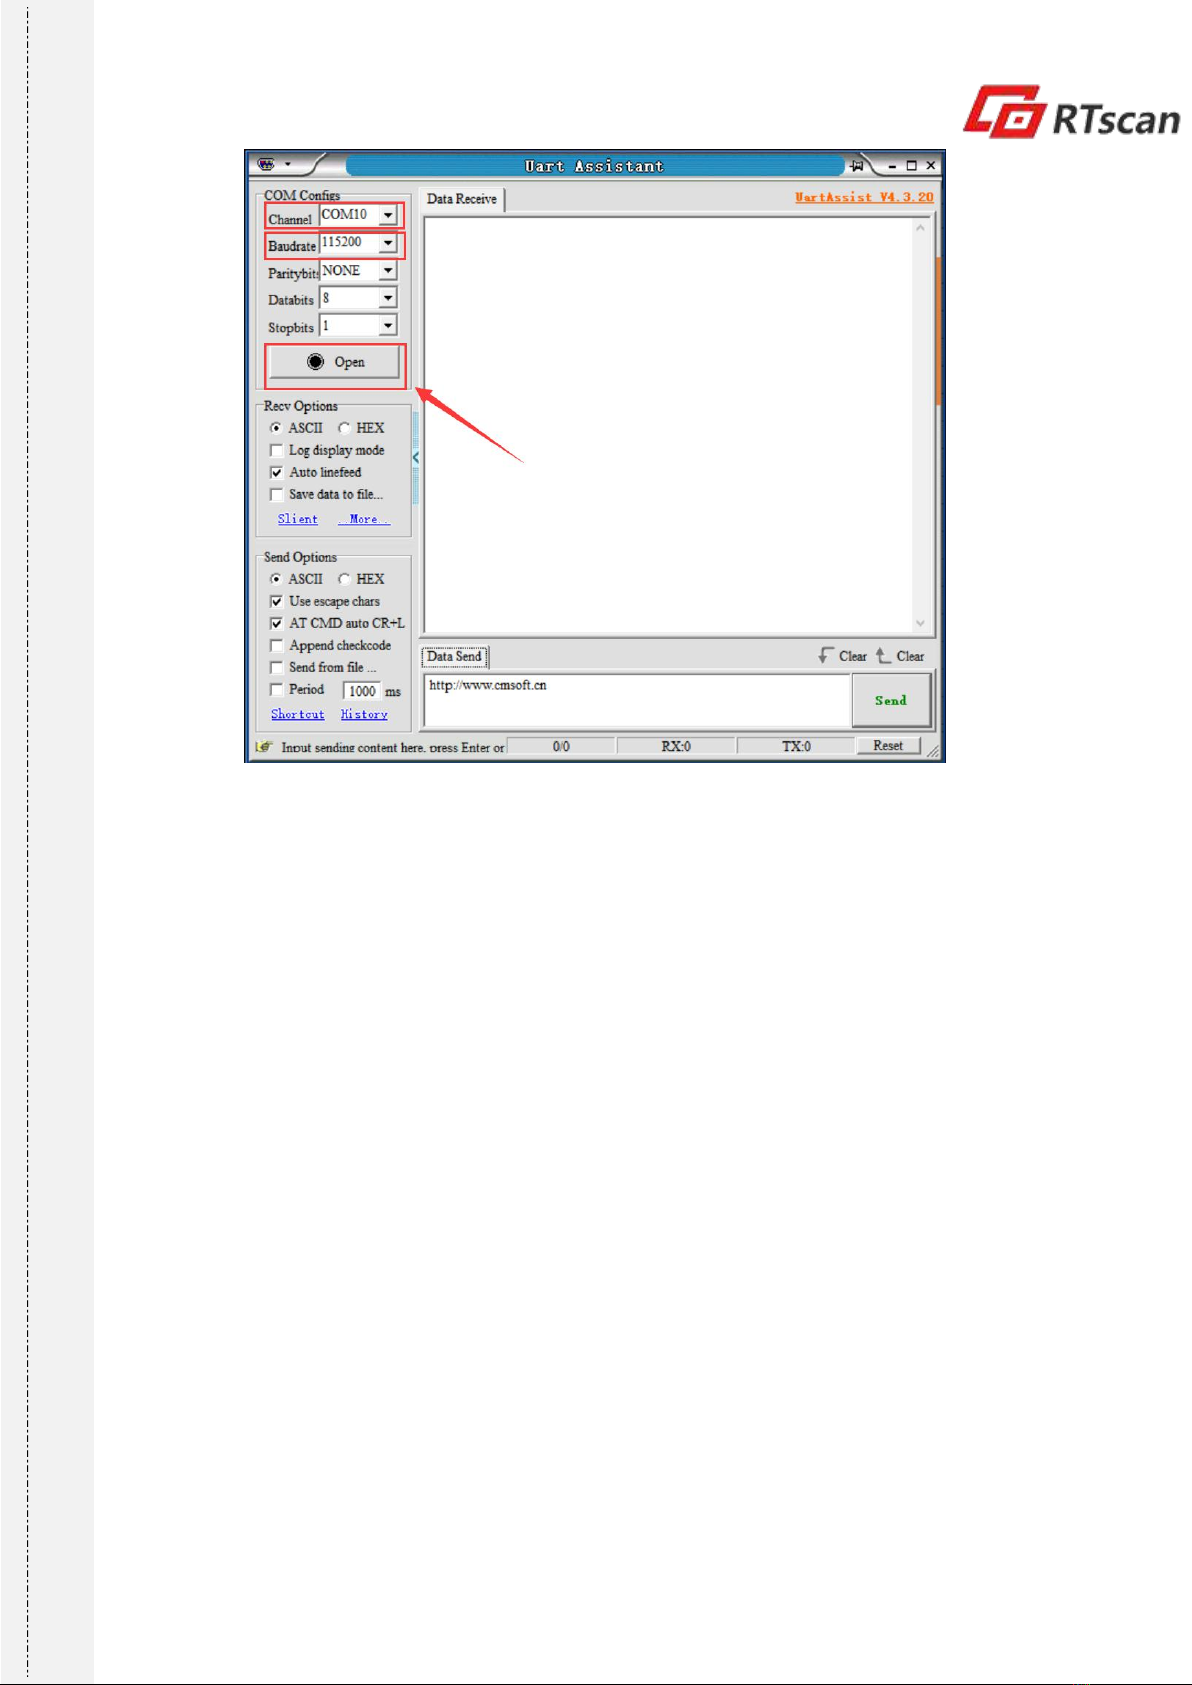
Task: Click the pin window icon
Action: pos(856,166)
